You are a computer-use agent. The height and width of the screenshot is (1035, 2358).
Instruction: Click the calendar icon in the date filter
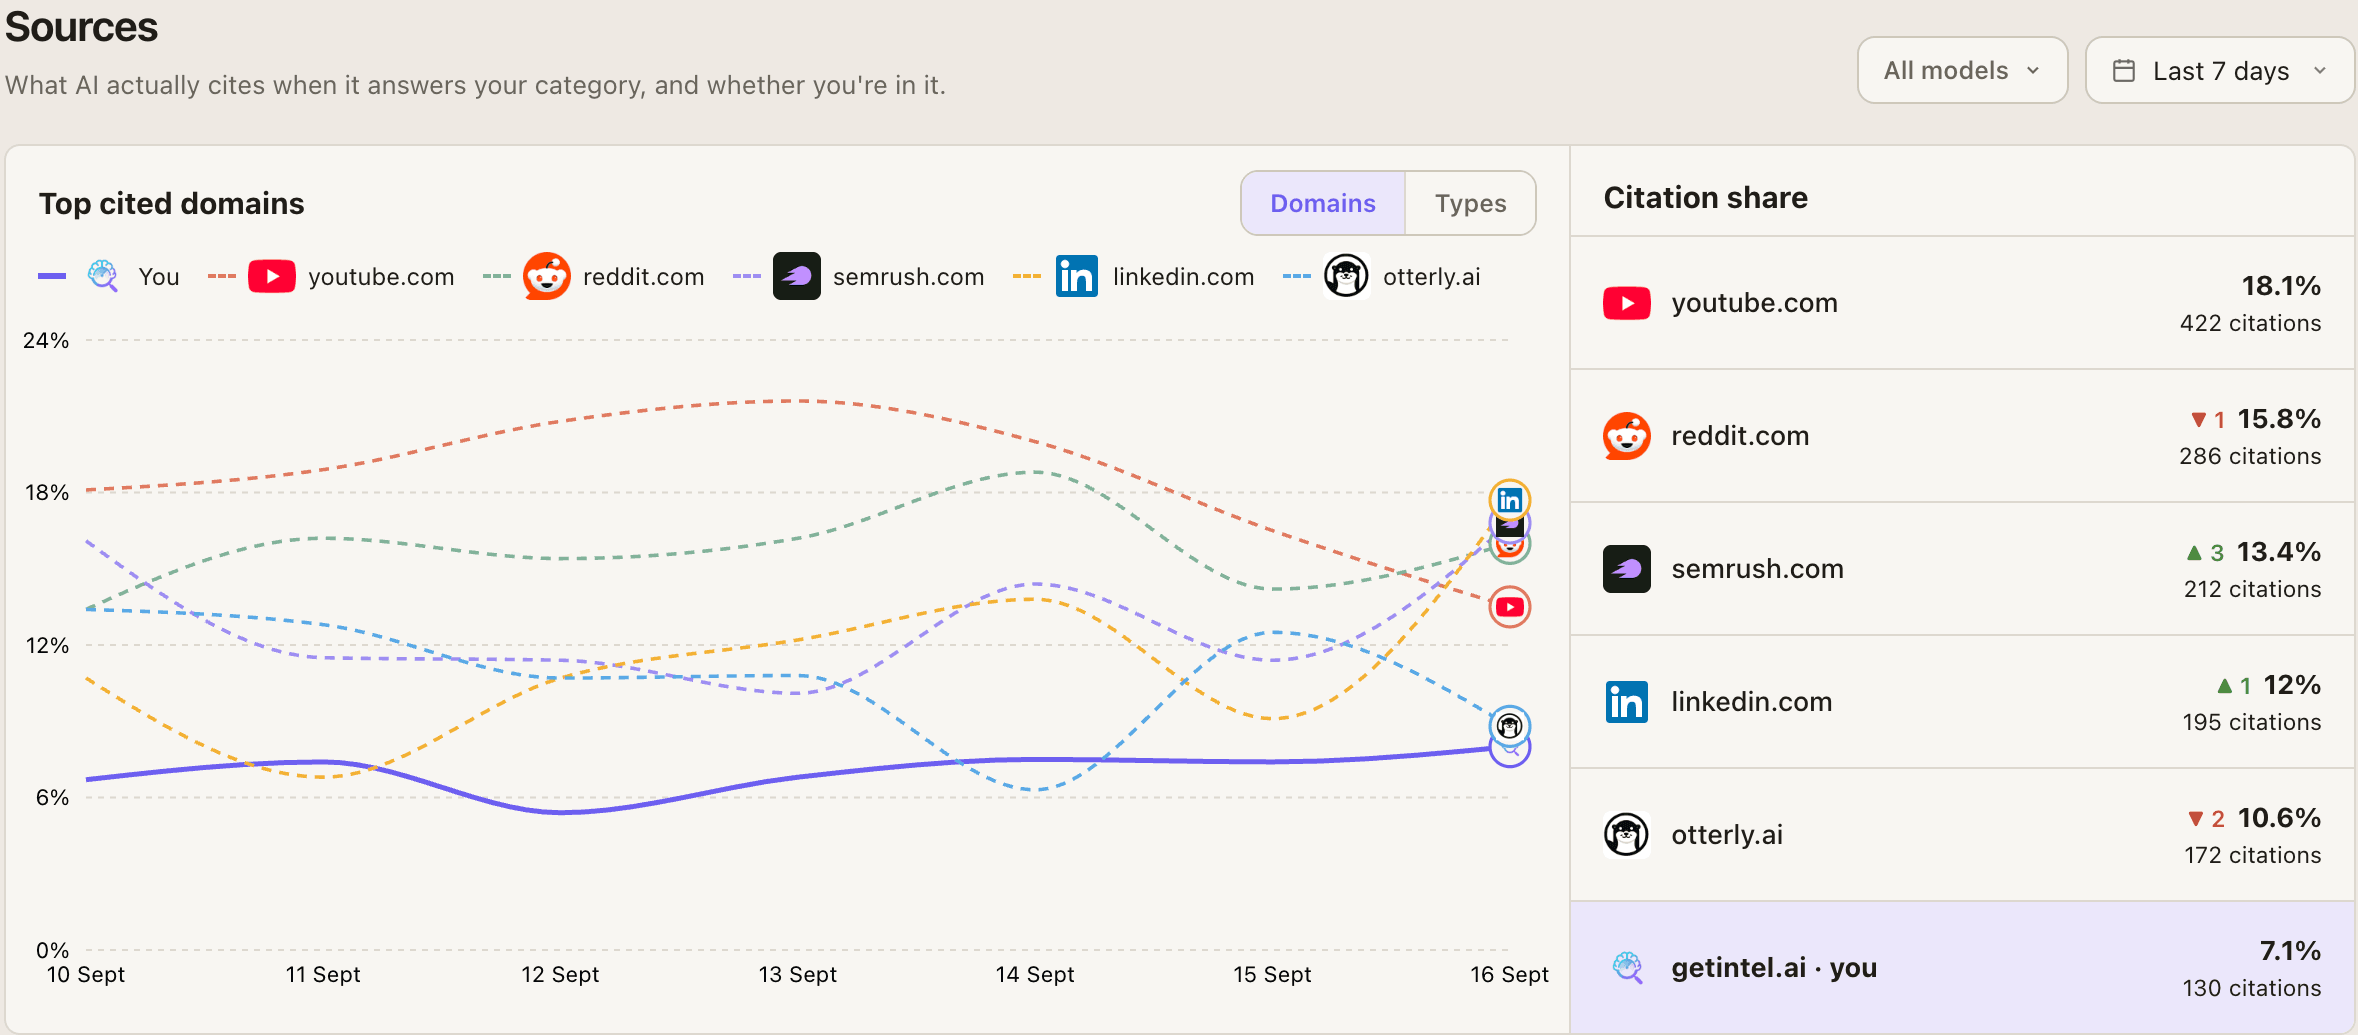[x=2124, y=71]
